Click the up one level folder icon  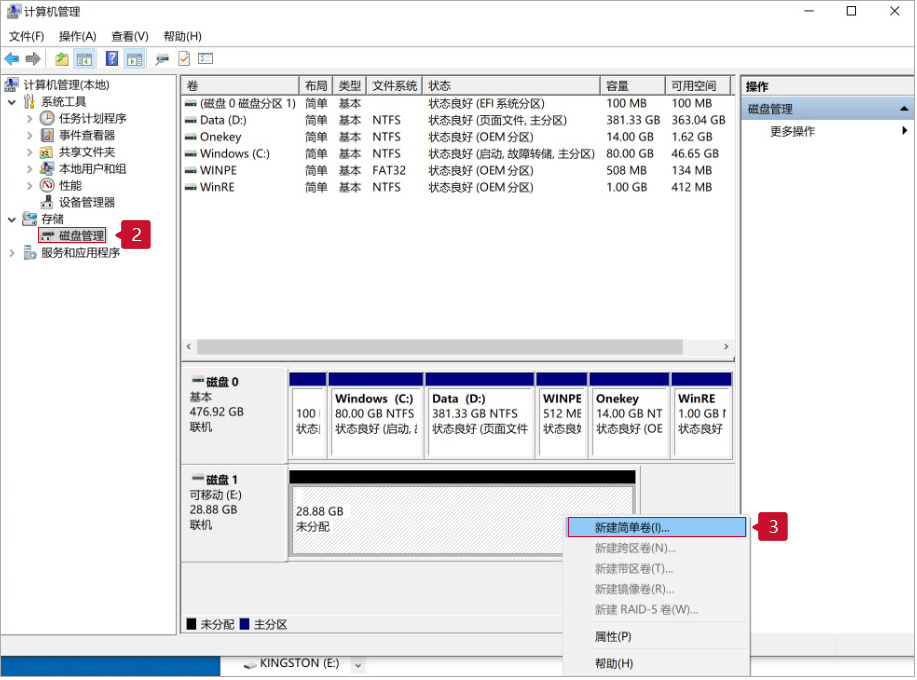pyautogui.click(x=62, y=59)
